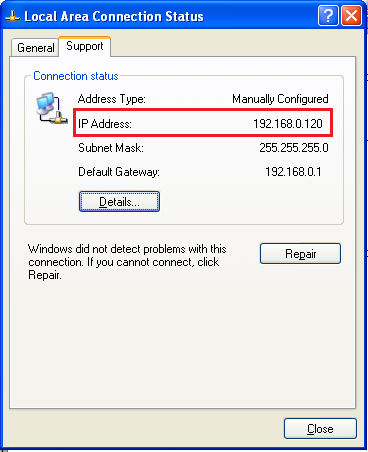The image size is (368, 452).
Task: Close the dialog with the red X
Action: tap(351, 16)
